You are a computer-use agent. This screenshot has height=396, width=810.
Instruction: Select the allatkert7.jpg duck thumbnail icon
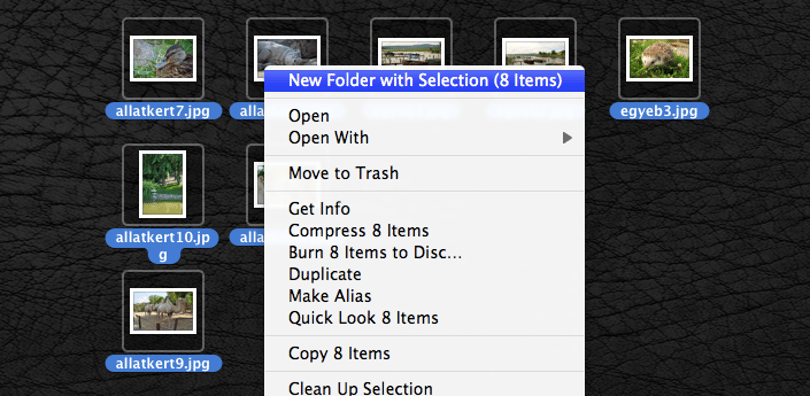pos(163,58)
